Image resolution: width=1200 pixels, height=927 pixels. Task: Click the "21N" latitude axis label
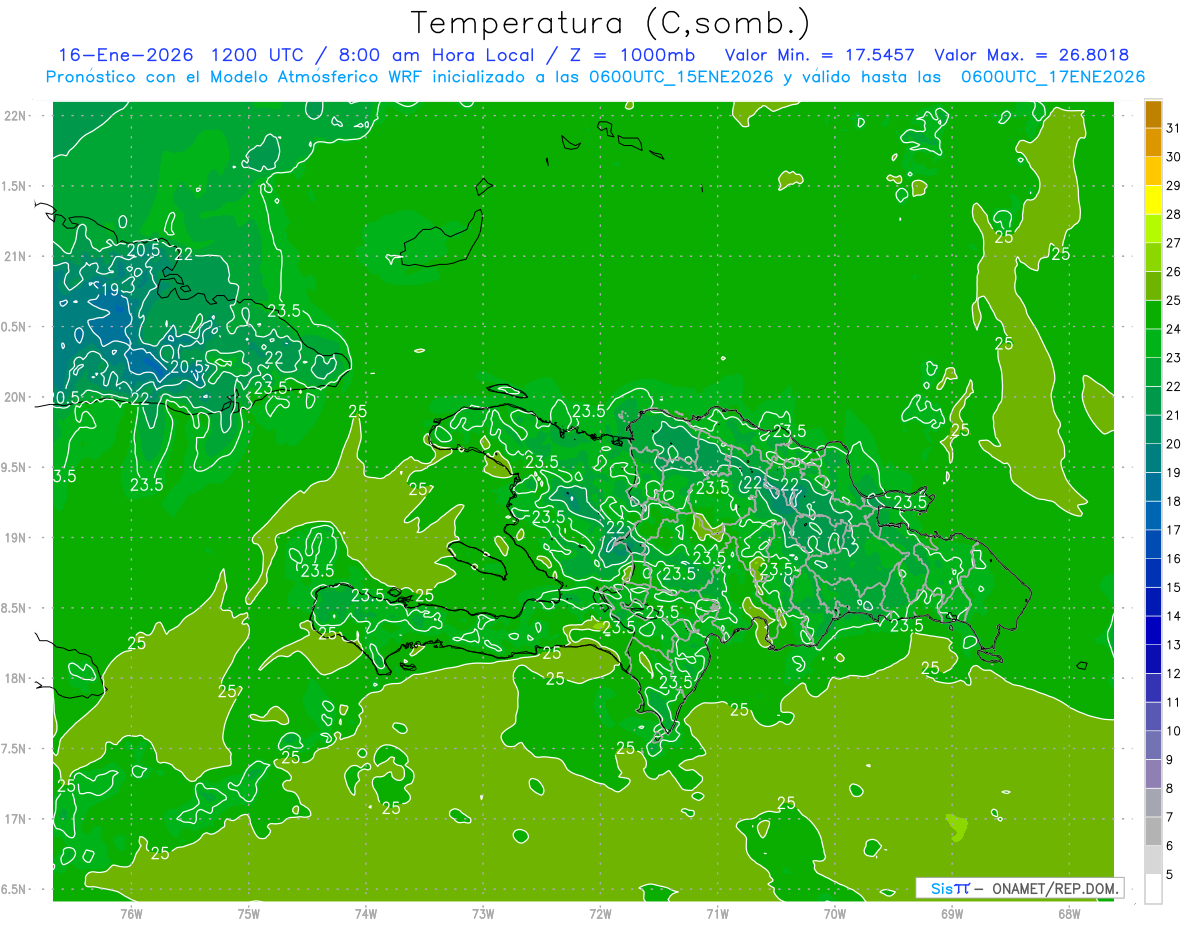click(16, 257)
